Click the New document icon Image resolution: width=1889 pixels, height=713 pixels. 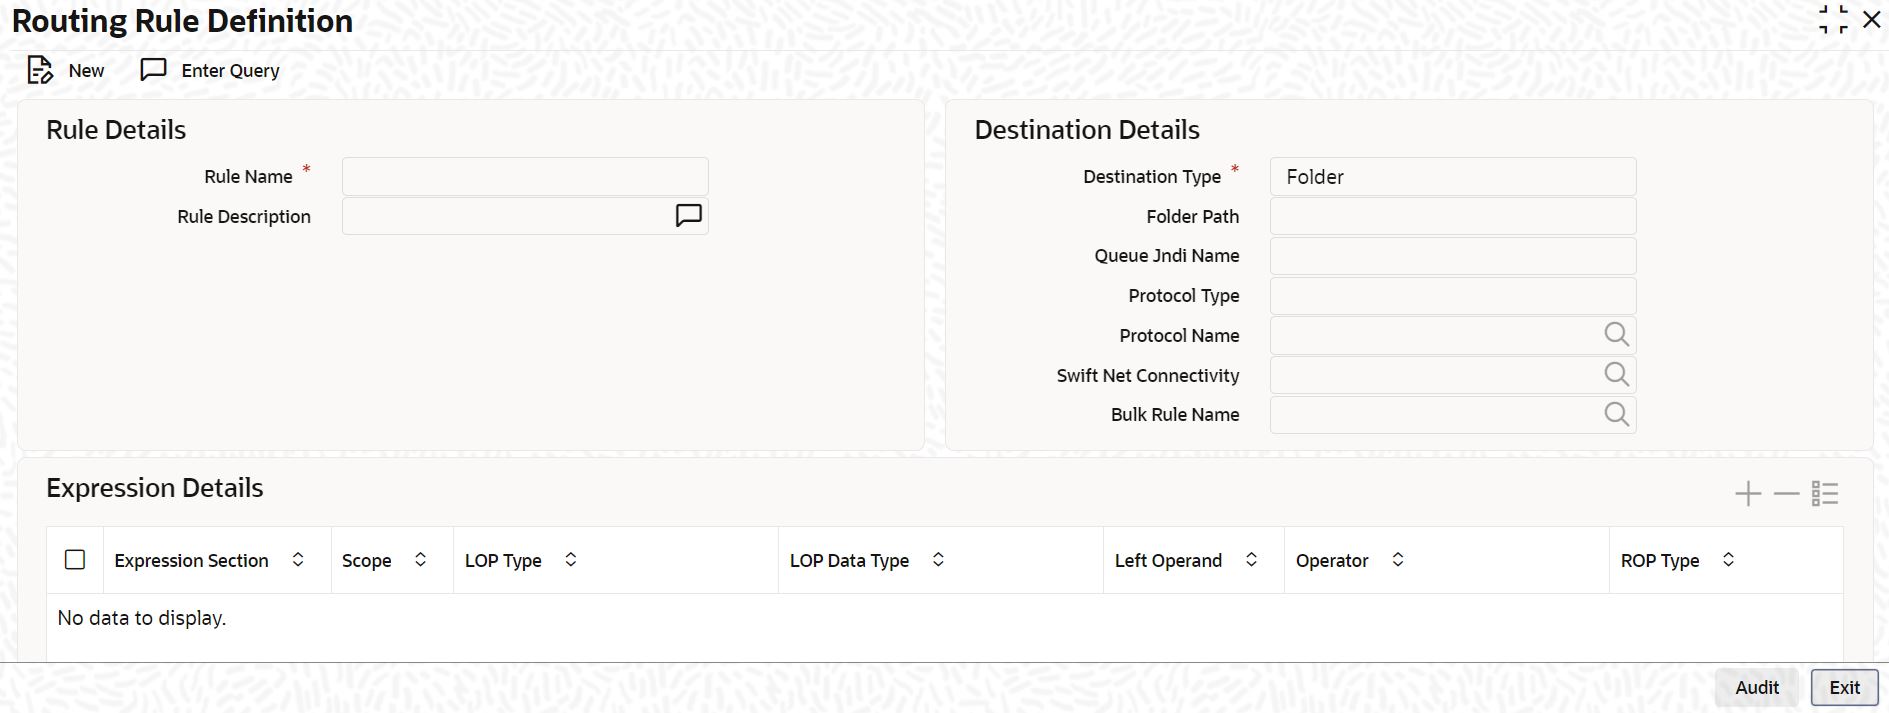click(40, 70)
